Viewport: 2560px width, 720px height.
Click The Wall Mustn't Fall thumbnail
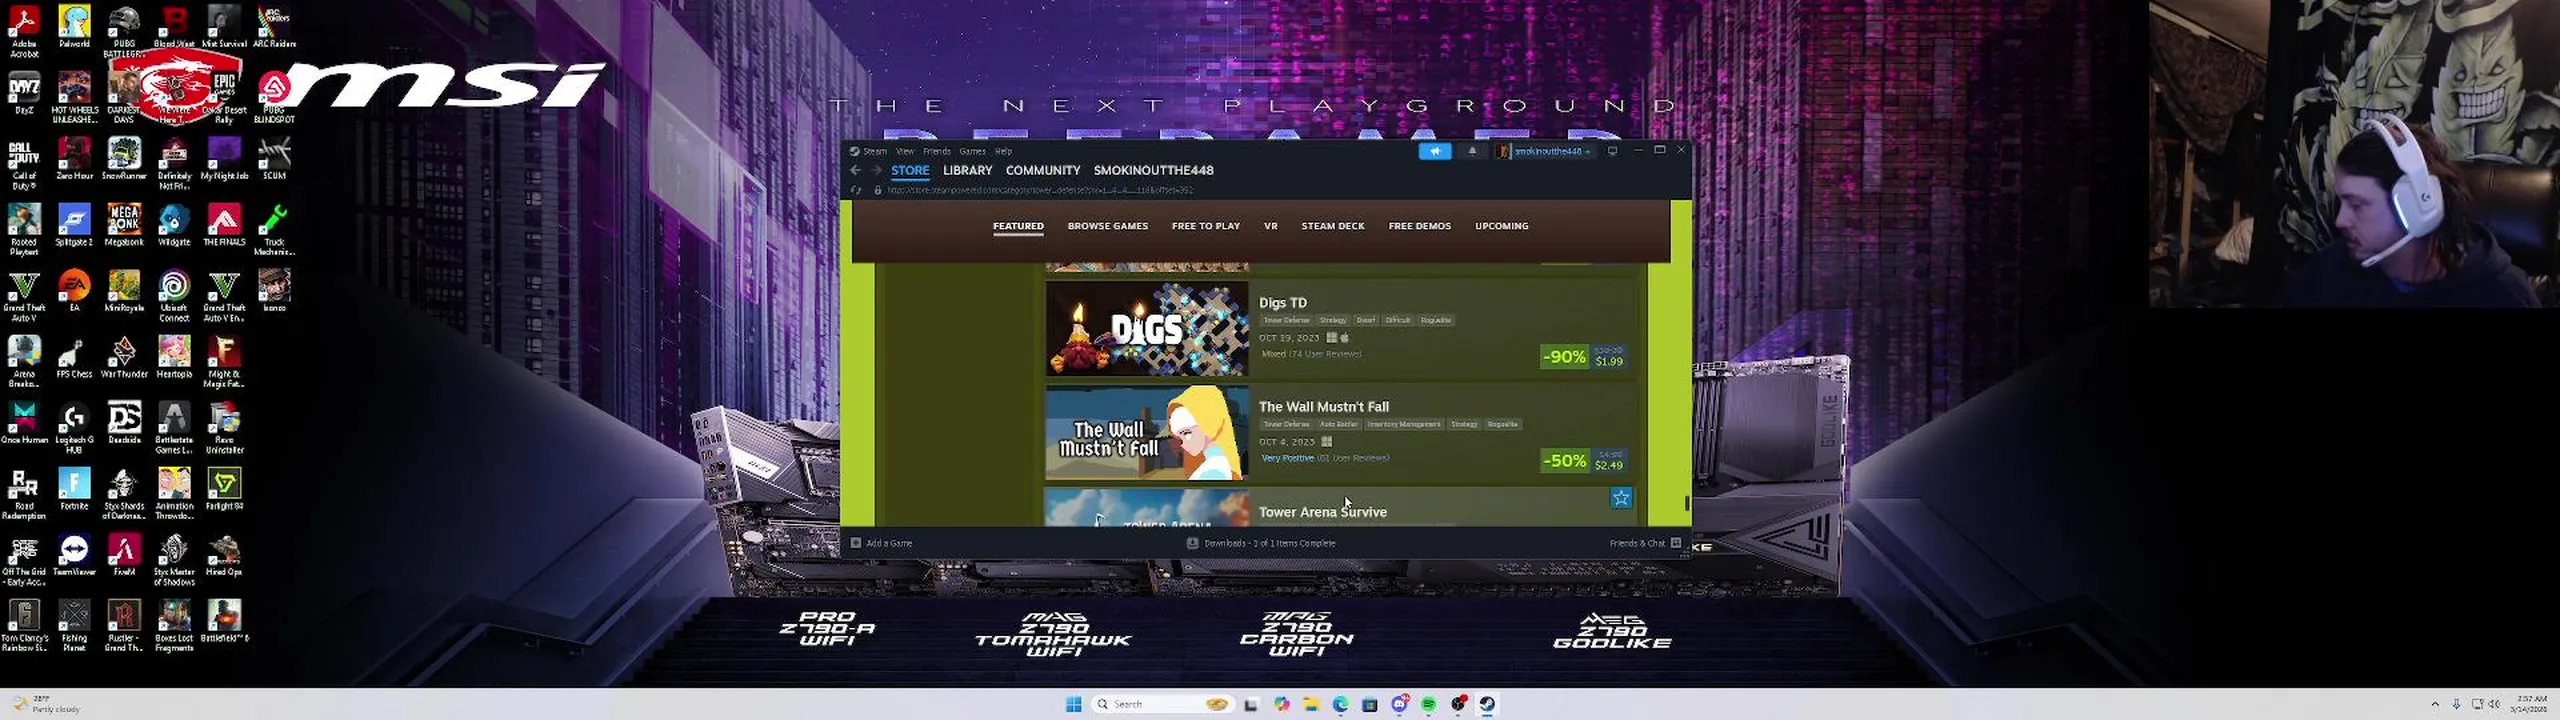click(1147, 433)
